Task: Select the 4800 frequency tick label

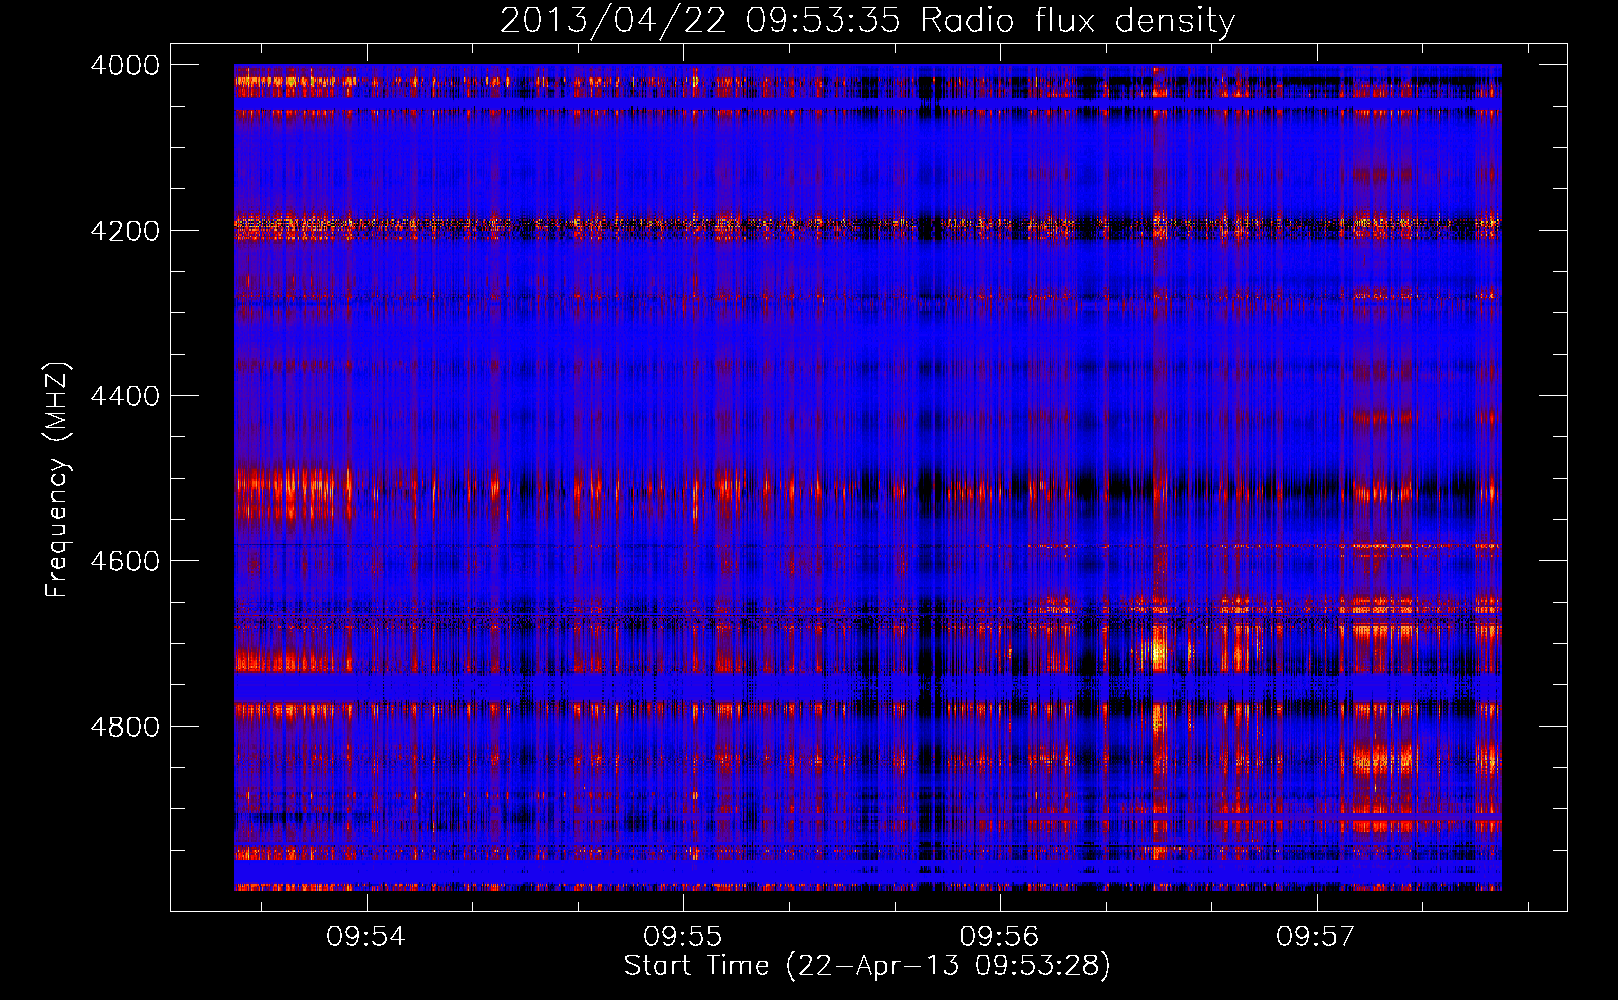Action: [x=125, y=726]
